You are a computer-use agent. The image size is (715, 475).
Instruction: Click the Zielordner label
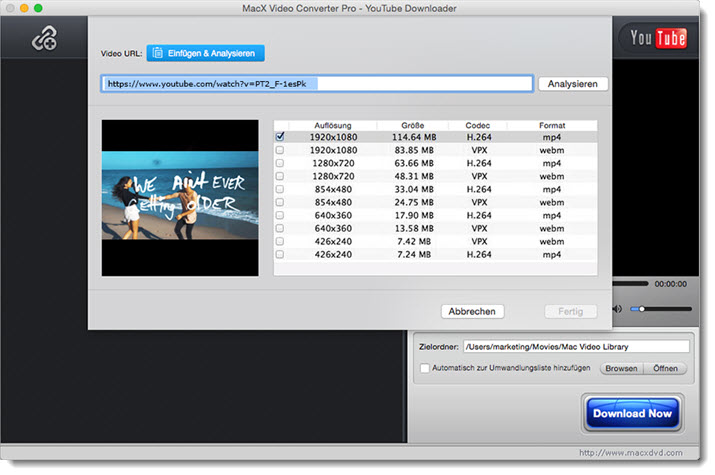click(439, 347)
